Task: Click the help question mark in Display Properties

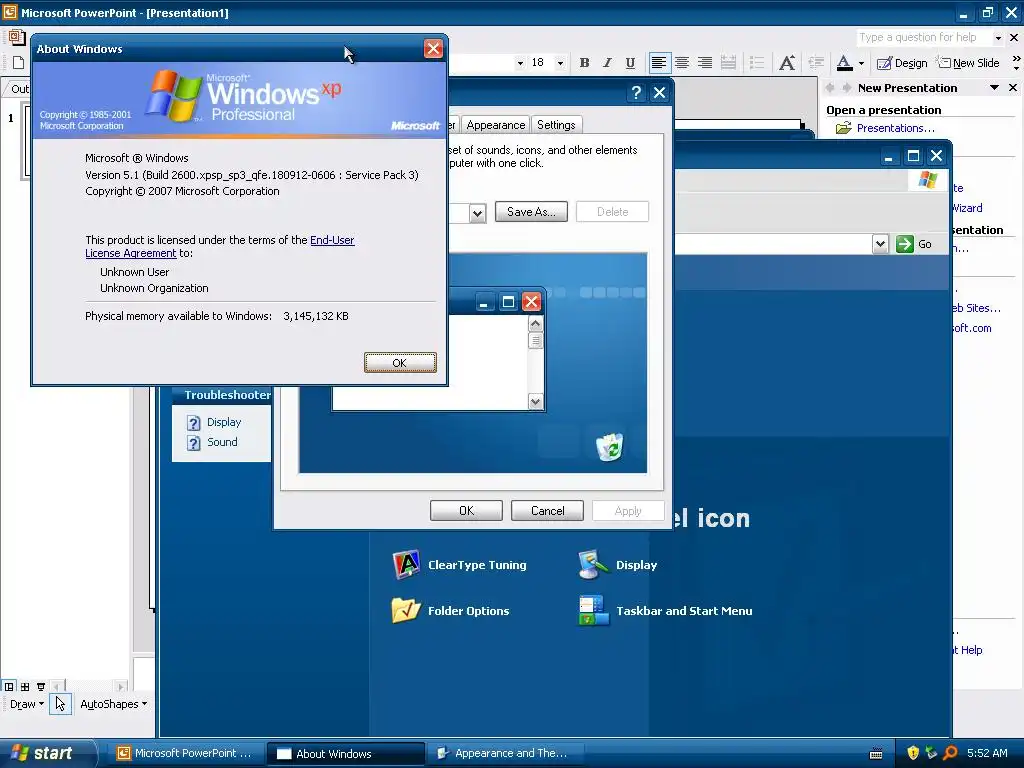Action: click(x=636, y=93)
